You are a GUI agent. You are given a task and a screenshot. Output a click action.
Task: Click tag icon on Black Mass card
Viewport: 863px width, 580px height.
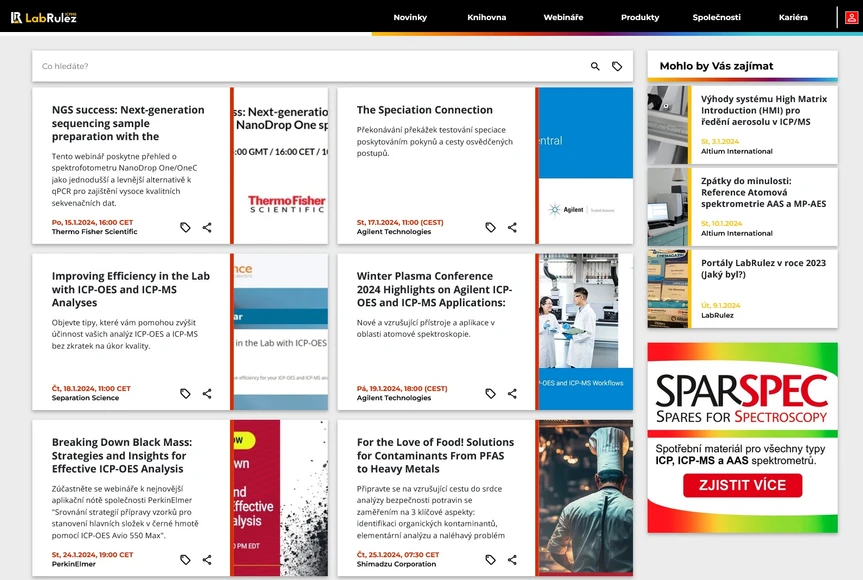point(185,560)
